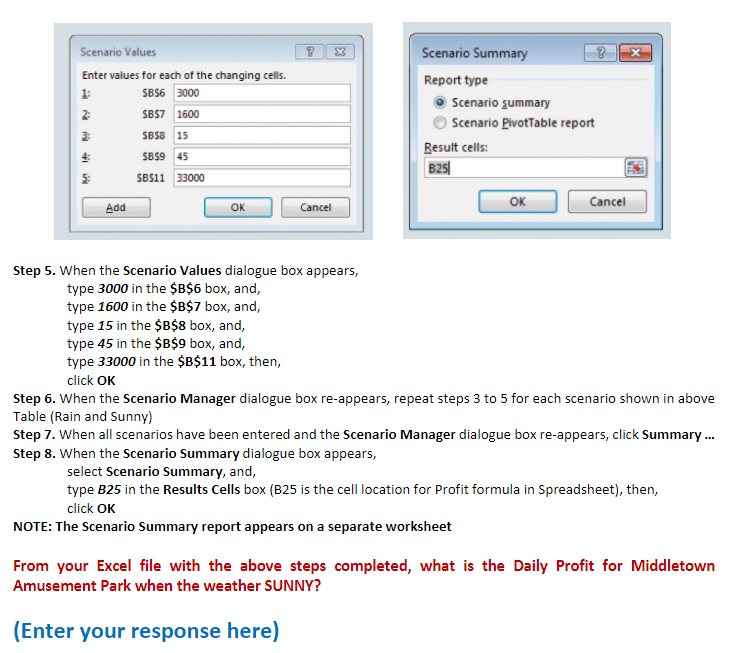Screen dimensions: 734x653
Task: Click the $B$6 field containing 3000
Action: pyautogui.click(x=262, y=93)
